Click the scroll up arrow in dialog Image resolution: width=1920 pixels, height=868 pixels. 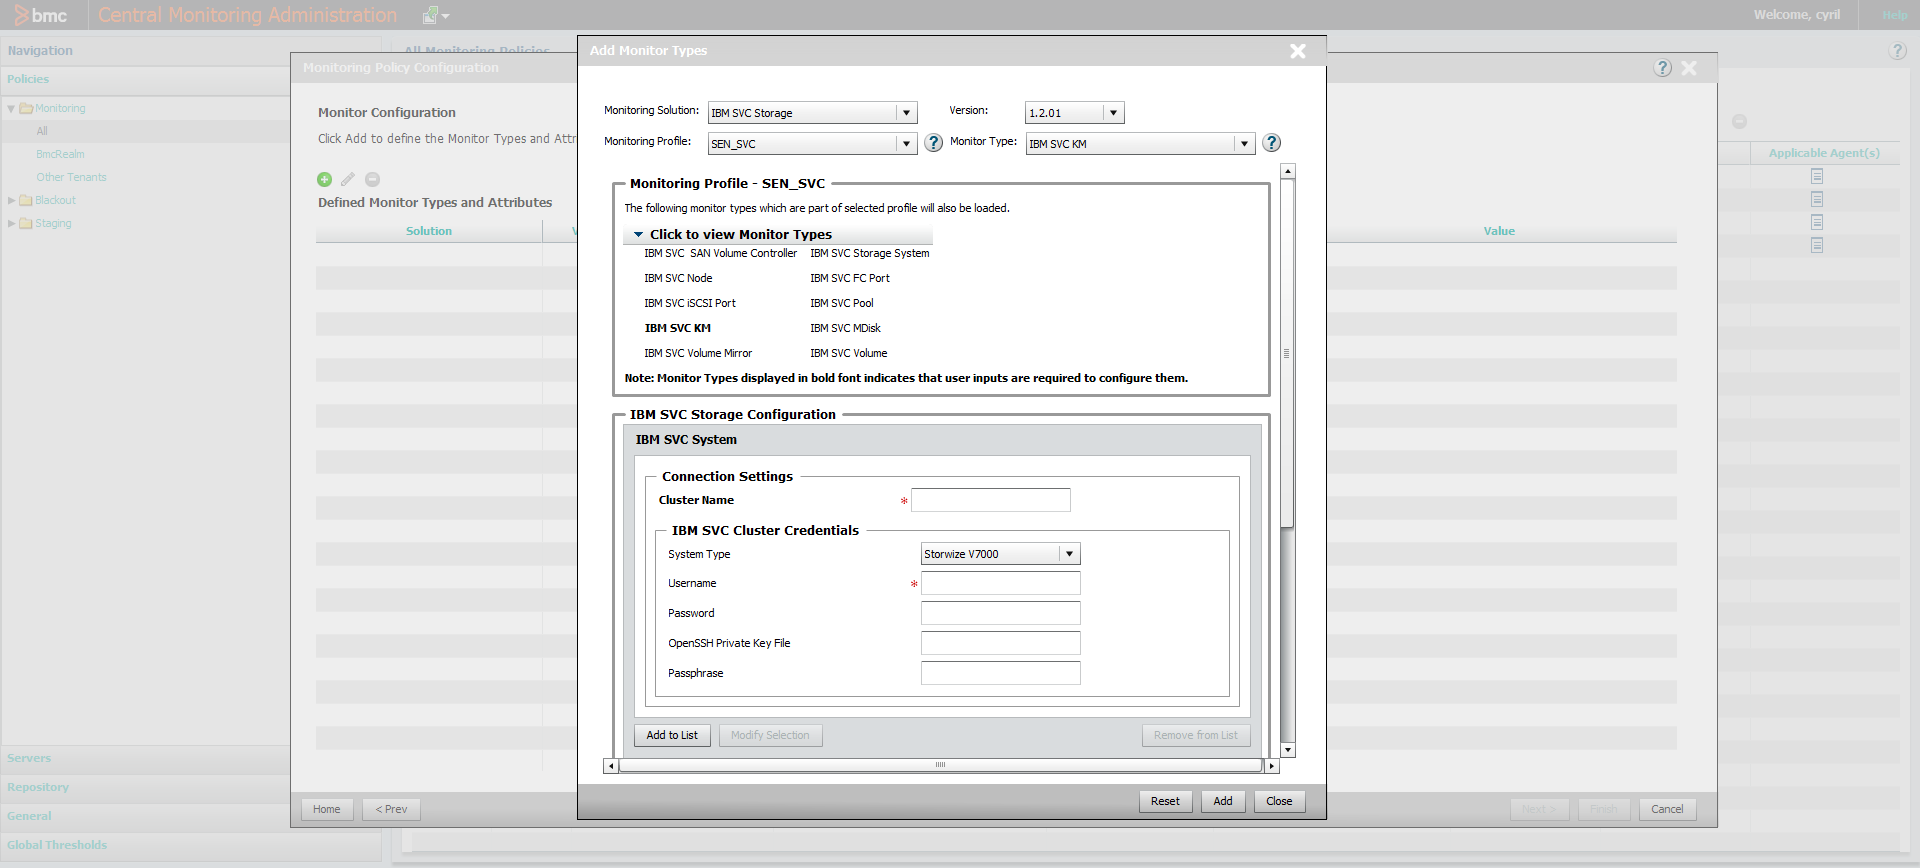click(1288, 172)
